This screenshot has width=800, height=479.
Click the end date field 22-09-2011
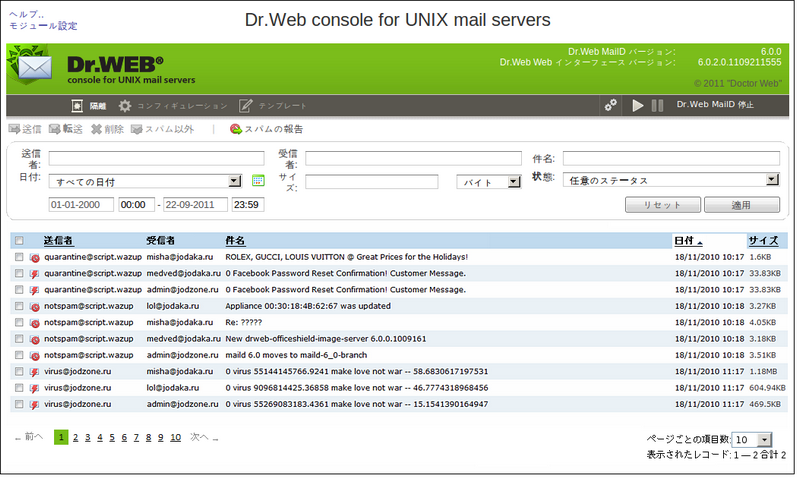pyautogui.click(x=195, y=205)
